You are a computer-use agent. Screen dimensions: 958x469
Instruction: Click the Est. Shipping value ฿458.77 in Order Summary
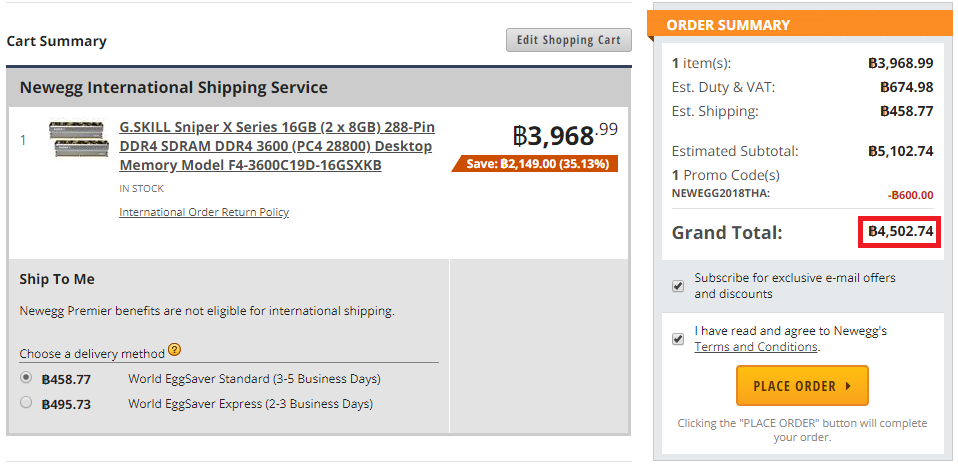coord(907,111)
